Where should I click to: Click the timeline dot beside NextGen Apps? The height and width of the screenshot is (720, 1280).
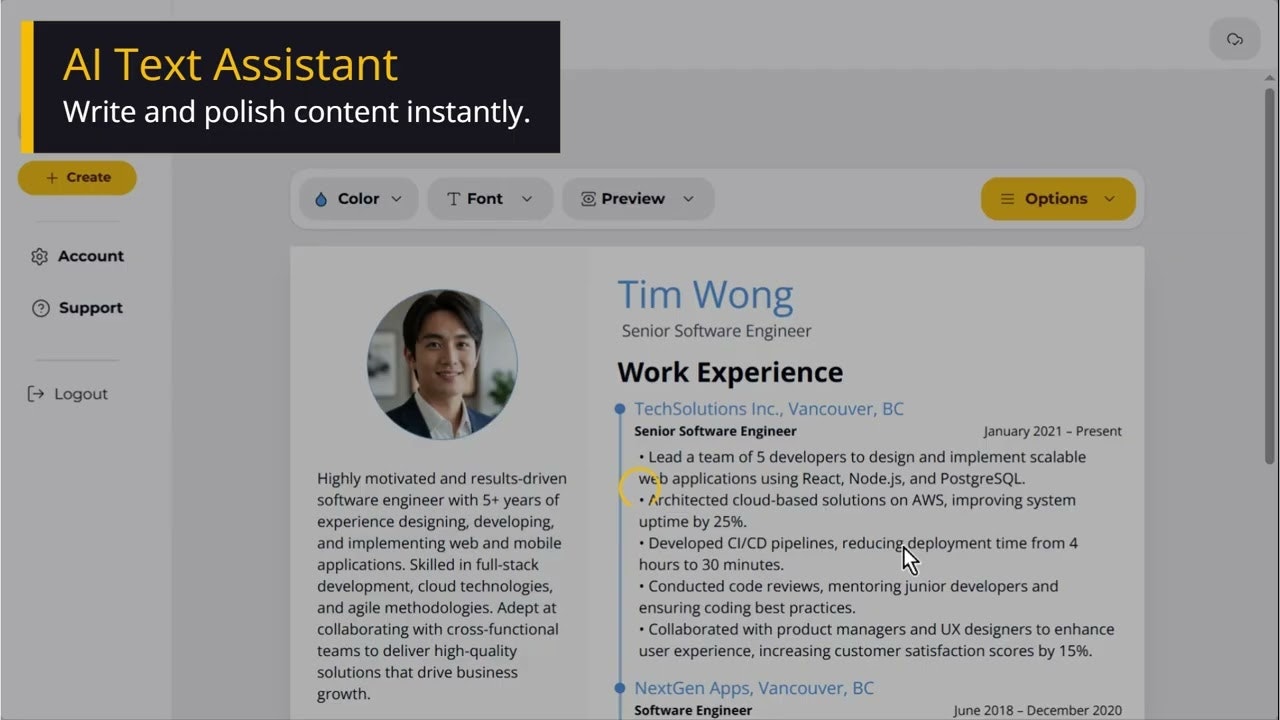pos(620,688)
